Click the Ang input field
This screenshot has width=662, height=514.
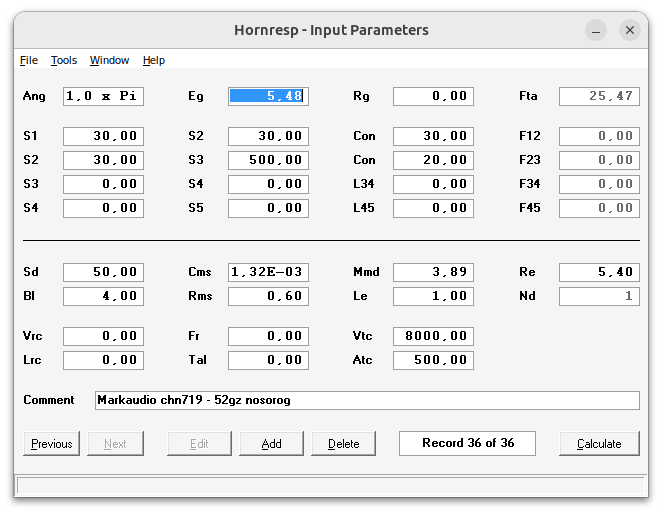103,96
